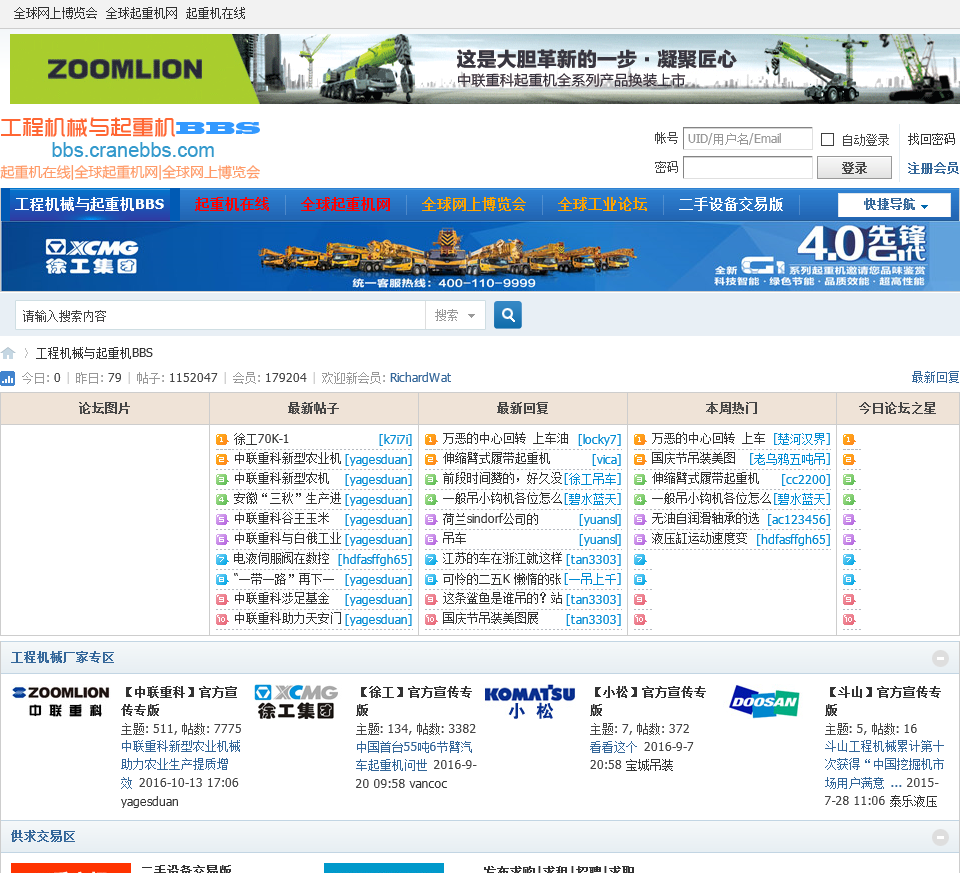Open 【小松】官方宣传专版 forum

(648, 701)
